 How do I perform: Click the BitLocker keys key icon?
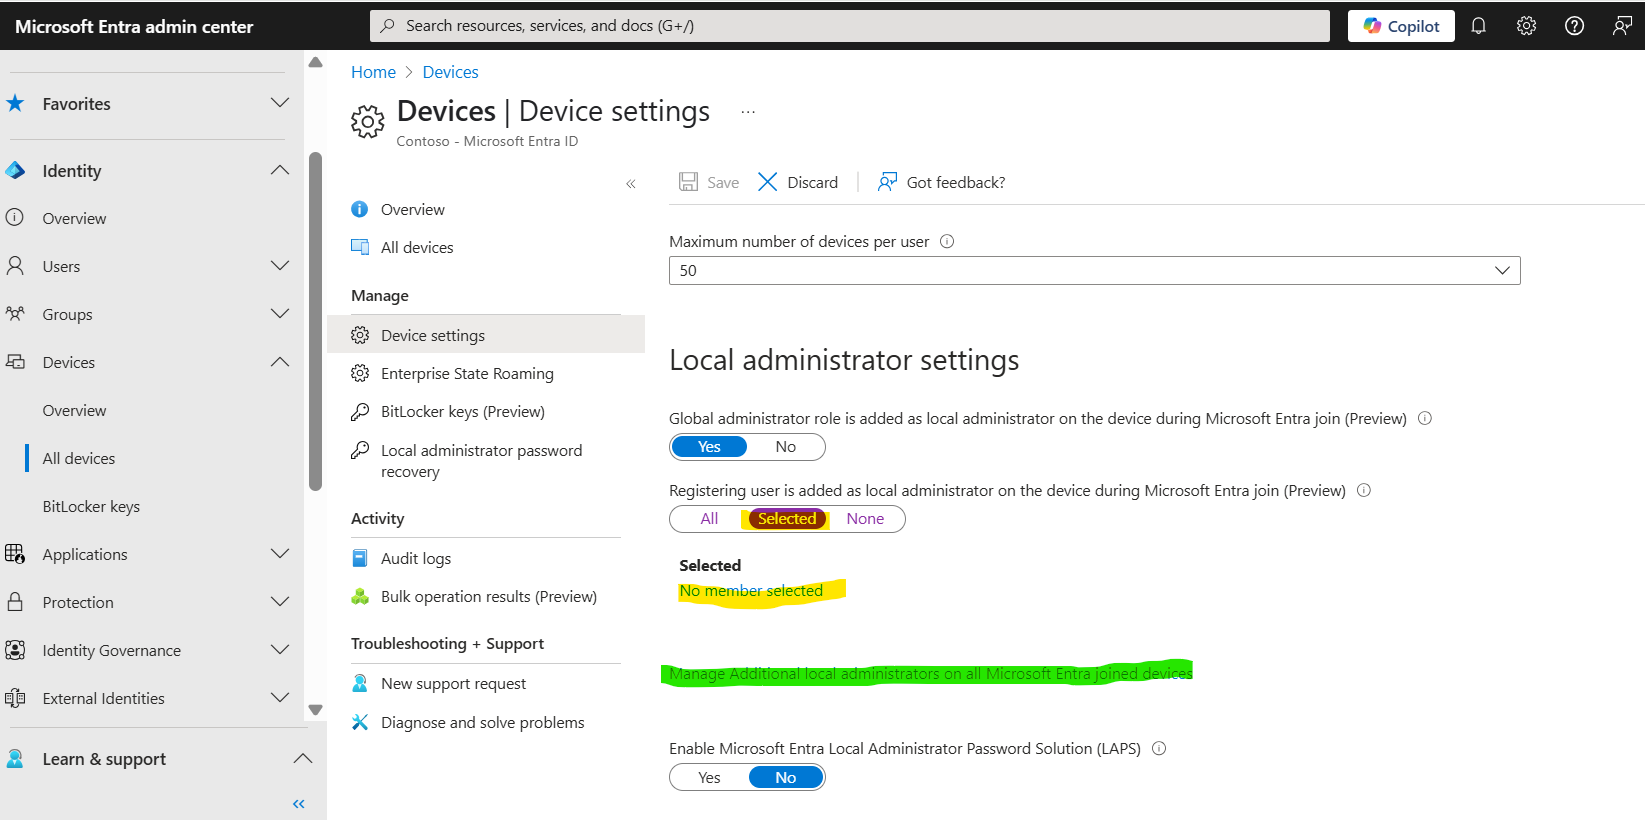[360, 412]
